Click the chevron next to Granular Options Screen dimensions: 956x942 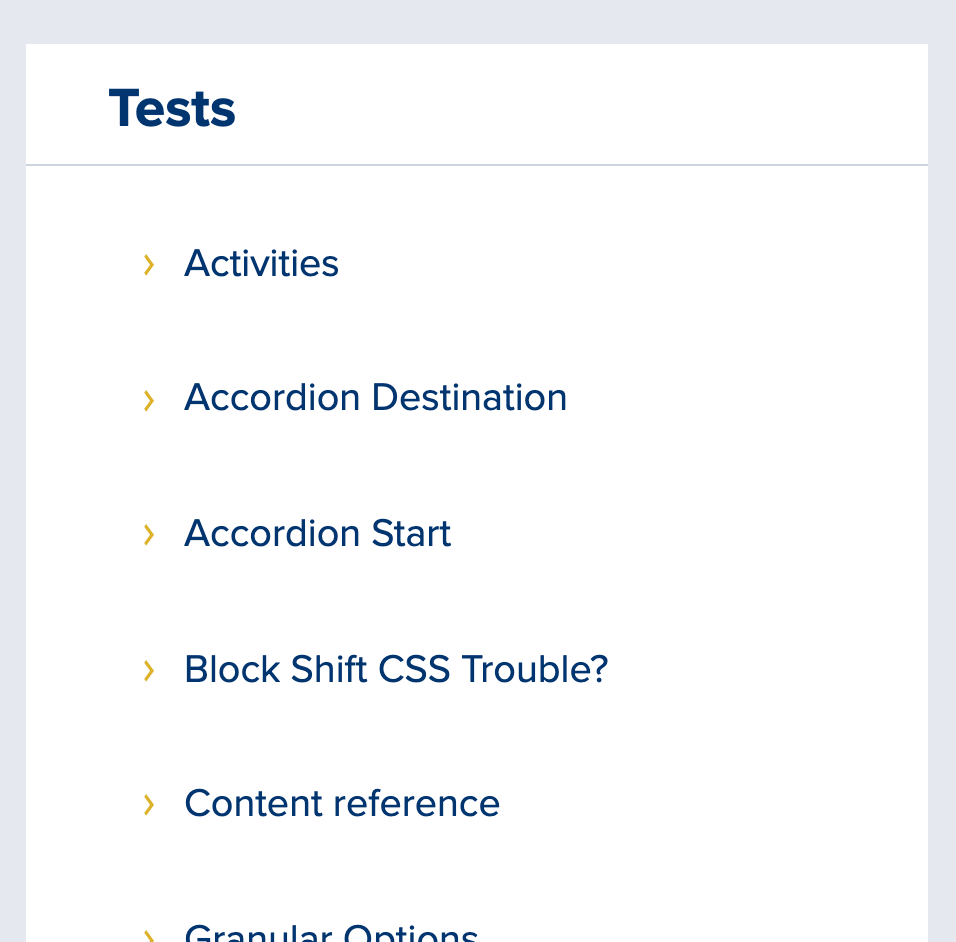pos(149,936)
